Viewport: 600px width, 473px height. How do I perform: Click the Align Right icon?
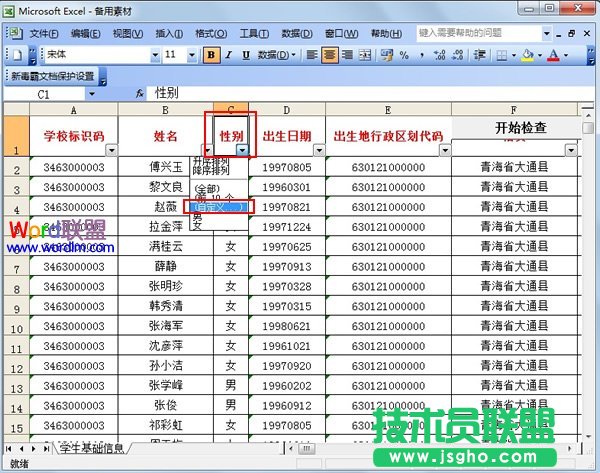tap(347, 55)
